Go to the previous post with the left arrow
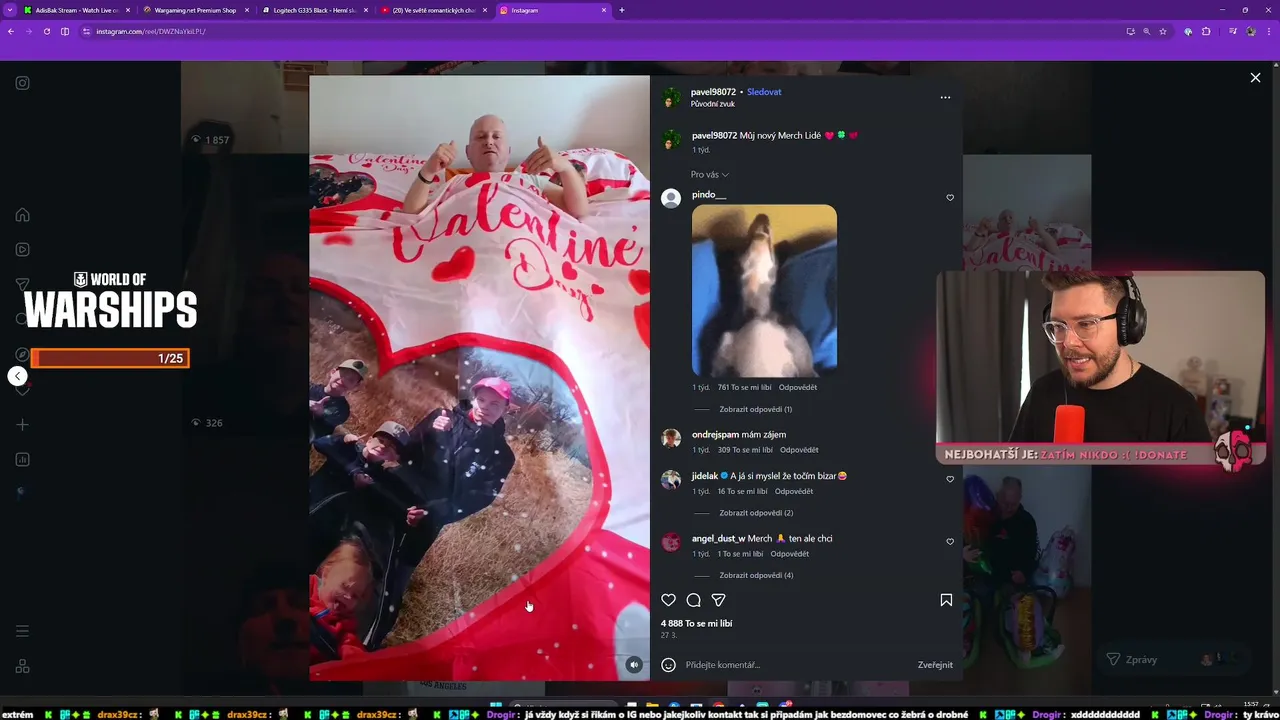Image resolution: width=1280 pixels, height=720 pixels. 17,376
